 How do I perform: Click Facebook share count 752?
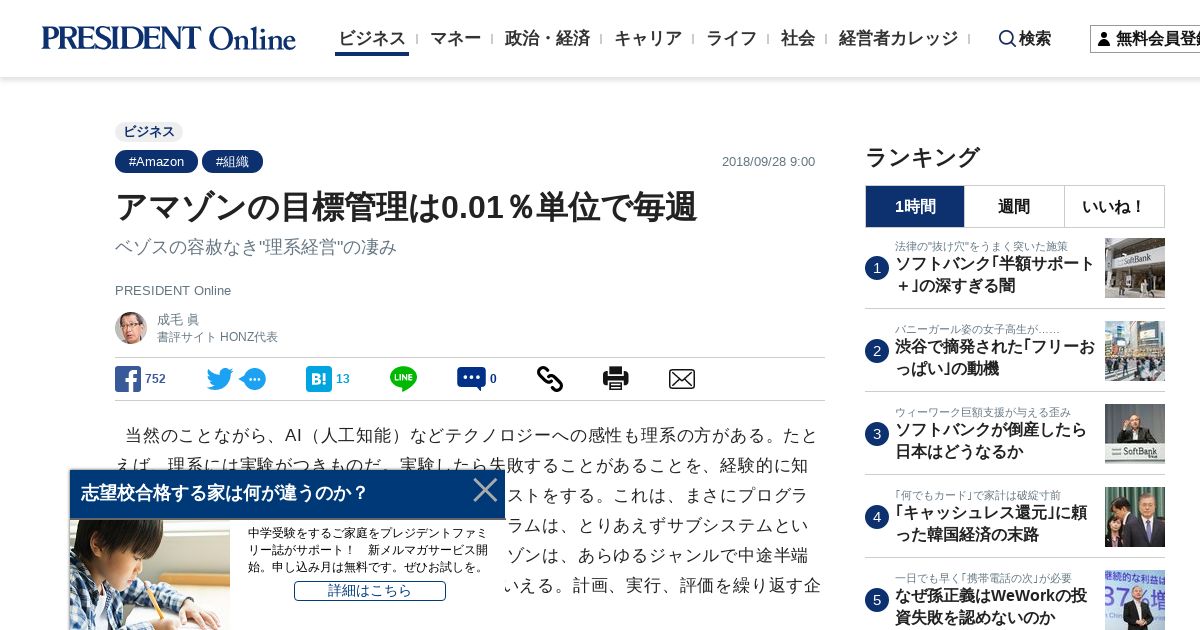(155, 379)
